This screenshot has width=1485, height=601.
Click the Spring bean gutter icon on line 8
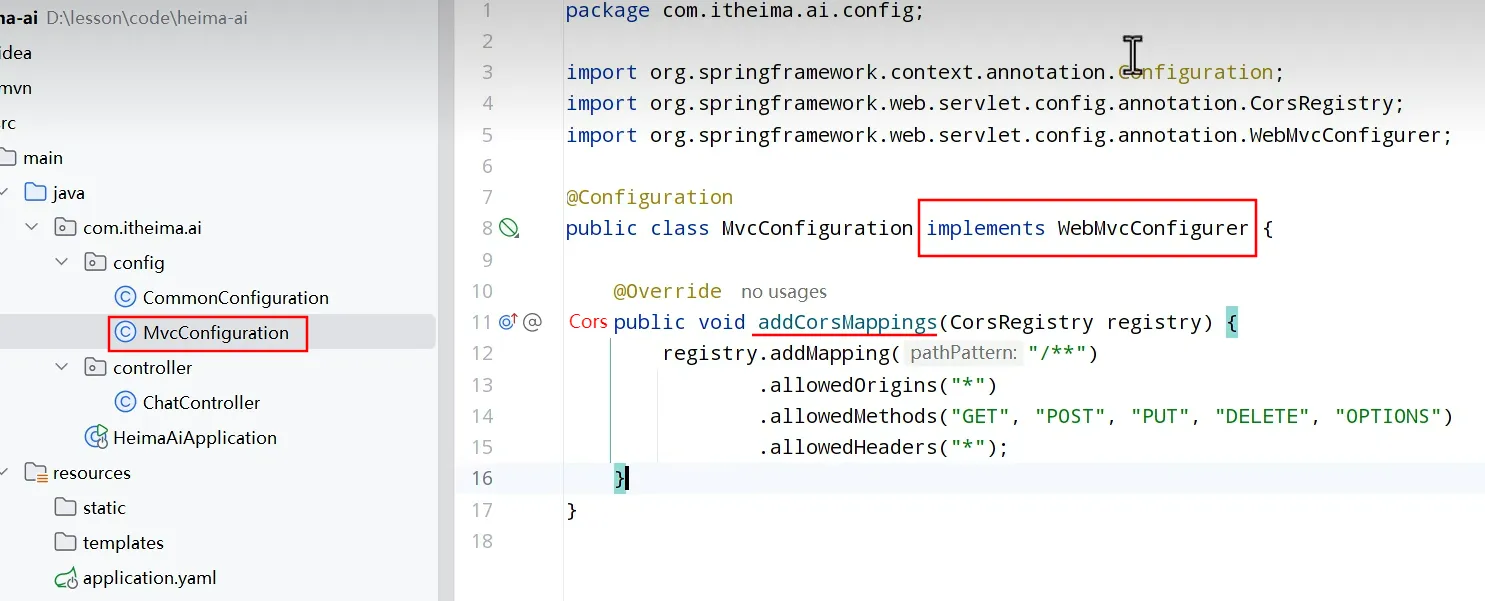(x=509, y=229)
